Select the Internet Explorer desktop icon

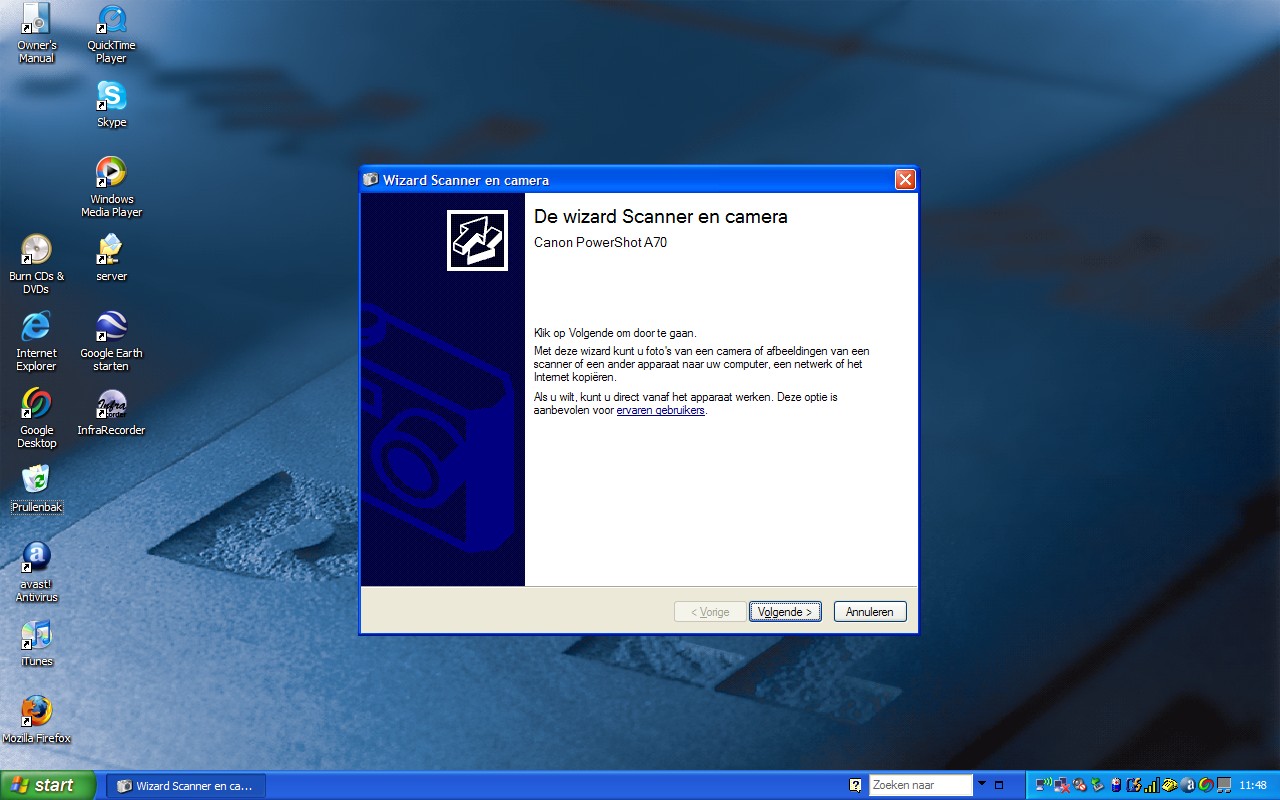tap(36, 341)
